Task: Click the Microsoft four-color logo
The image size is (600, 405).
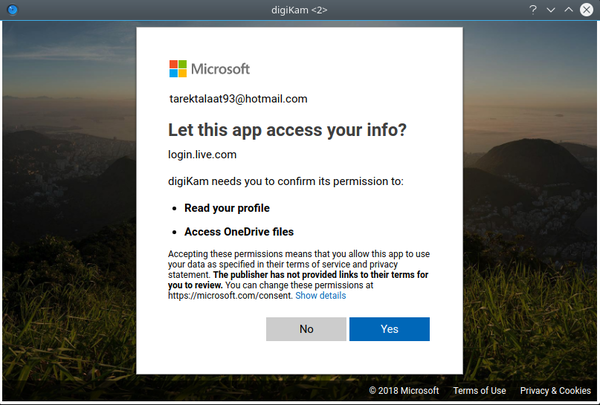Action: [x=178, y=69]
